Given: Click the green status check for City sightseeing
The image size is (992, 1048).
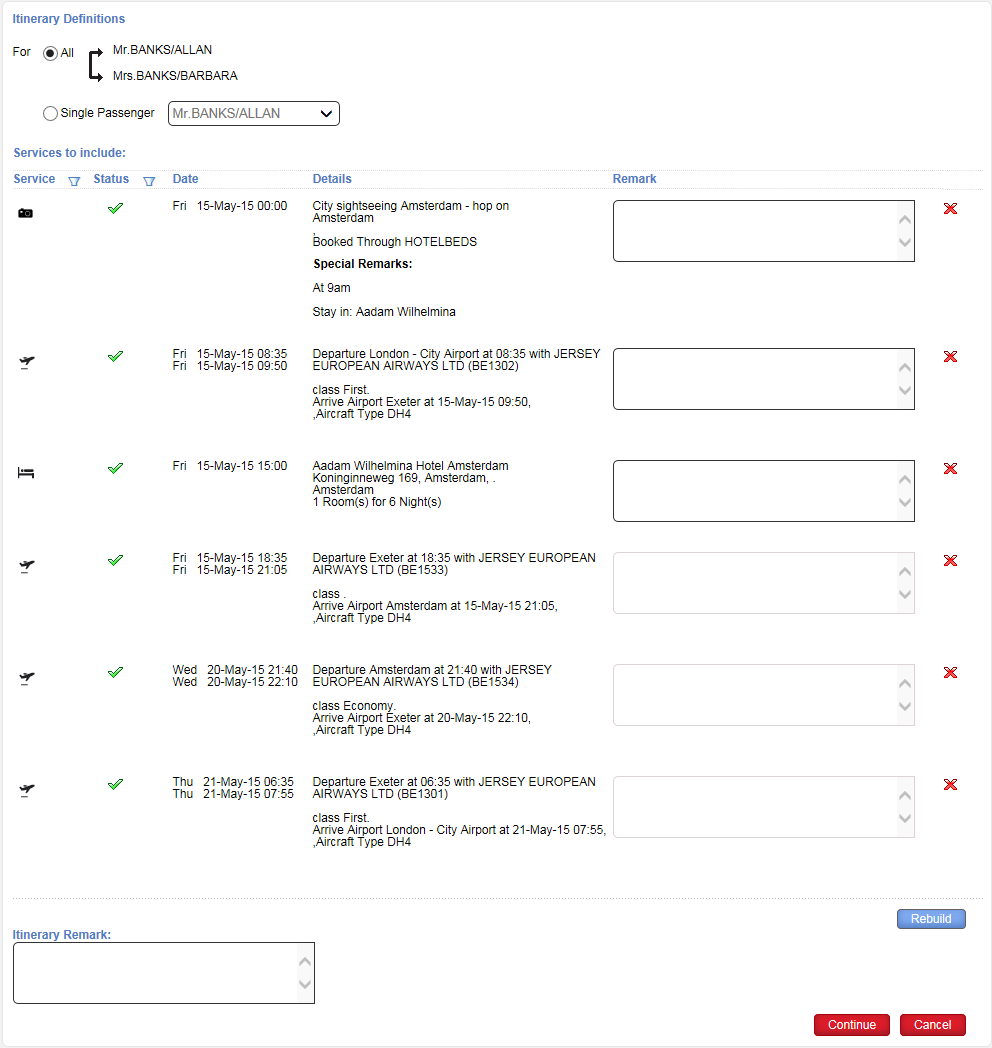Looking at the screenshot, I should coord(115,209).
